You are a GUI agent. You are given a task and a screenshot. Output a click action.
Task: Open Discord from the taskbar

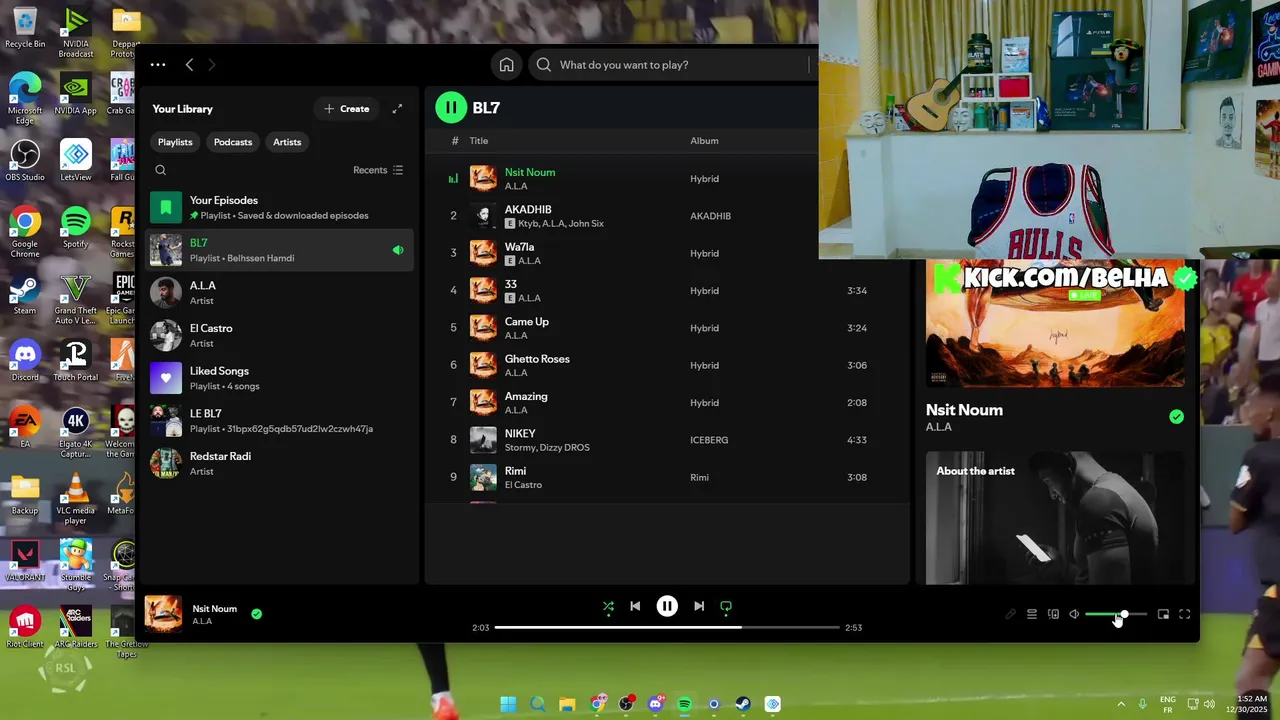pos(655,704)
